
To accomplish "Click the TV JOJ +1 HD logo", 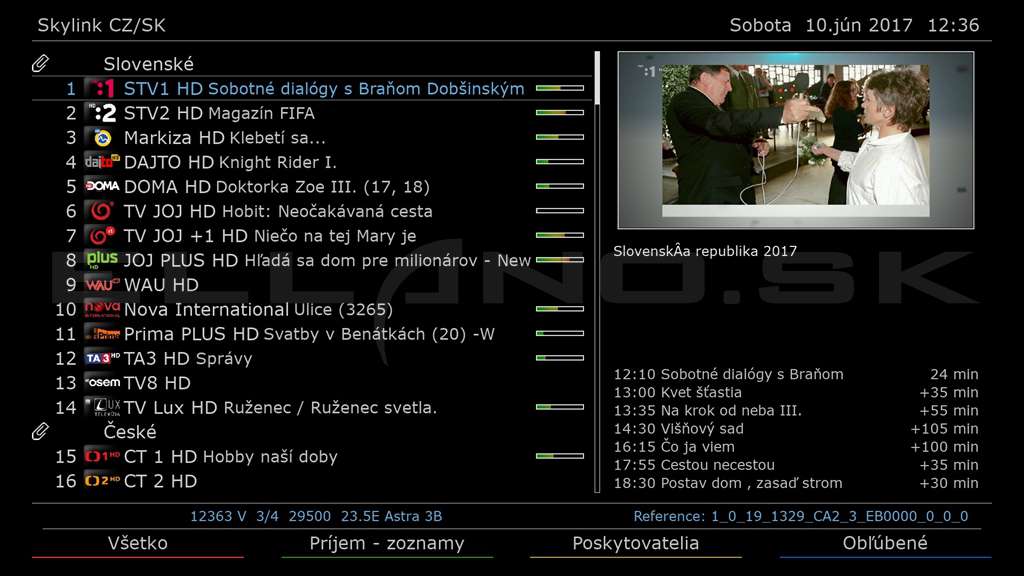I will (102, 236).
